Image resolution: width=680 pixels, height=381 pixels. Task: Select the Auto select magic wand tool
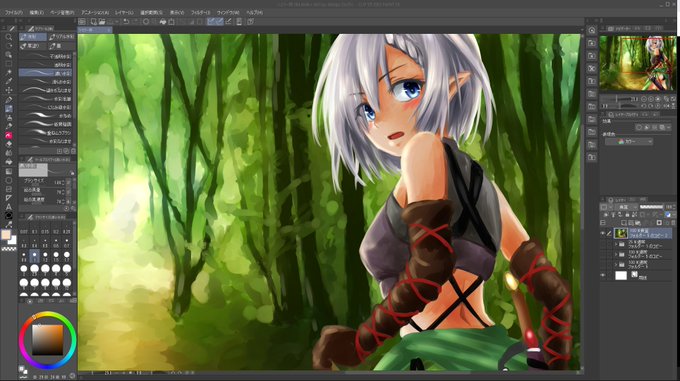click(x=9, y=72)
